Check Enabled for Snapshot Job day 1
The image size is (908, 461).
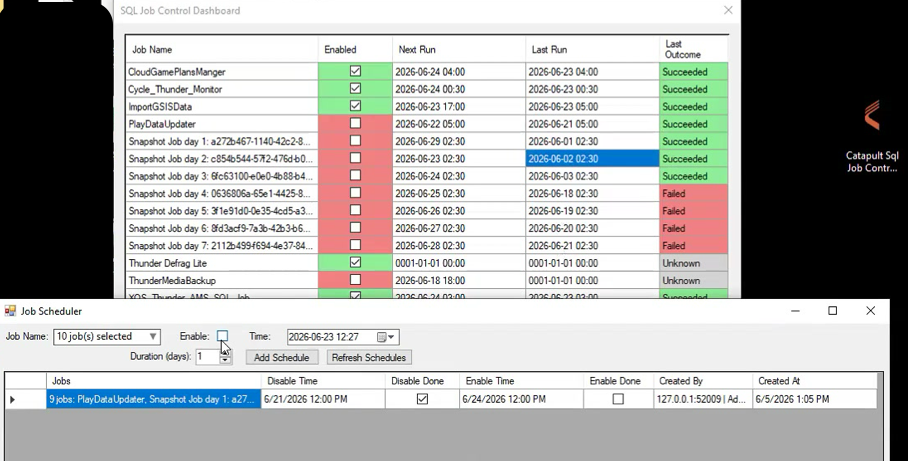[355, 141]
